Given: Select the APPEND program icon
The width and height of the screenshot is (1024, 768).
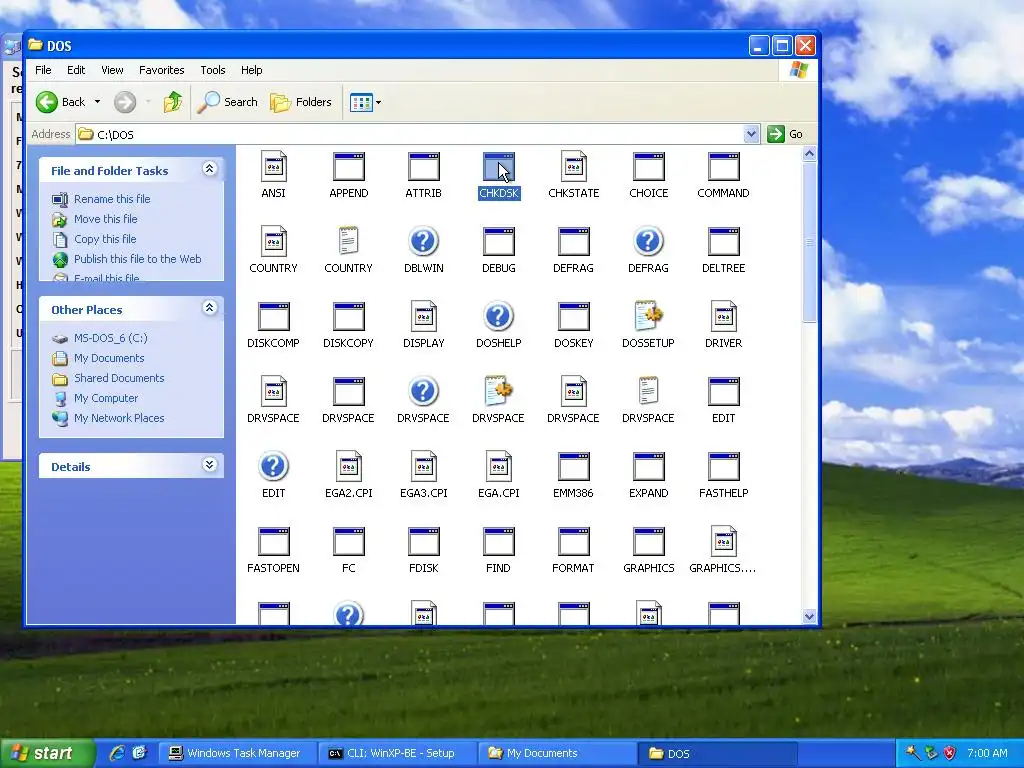Looking at the screenshot, I should [x=348, y=167].
